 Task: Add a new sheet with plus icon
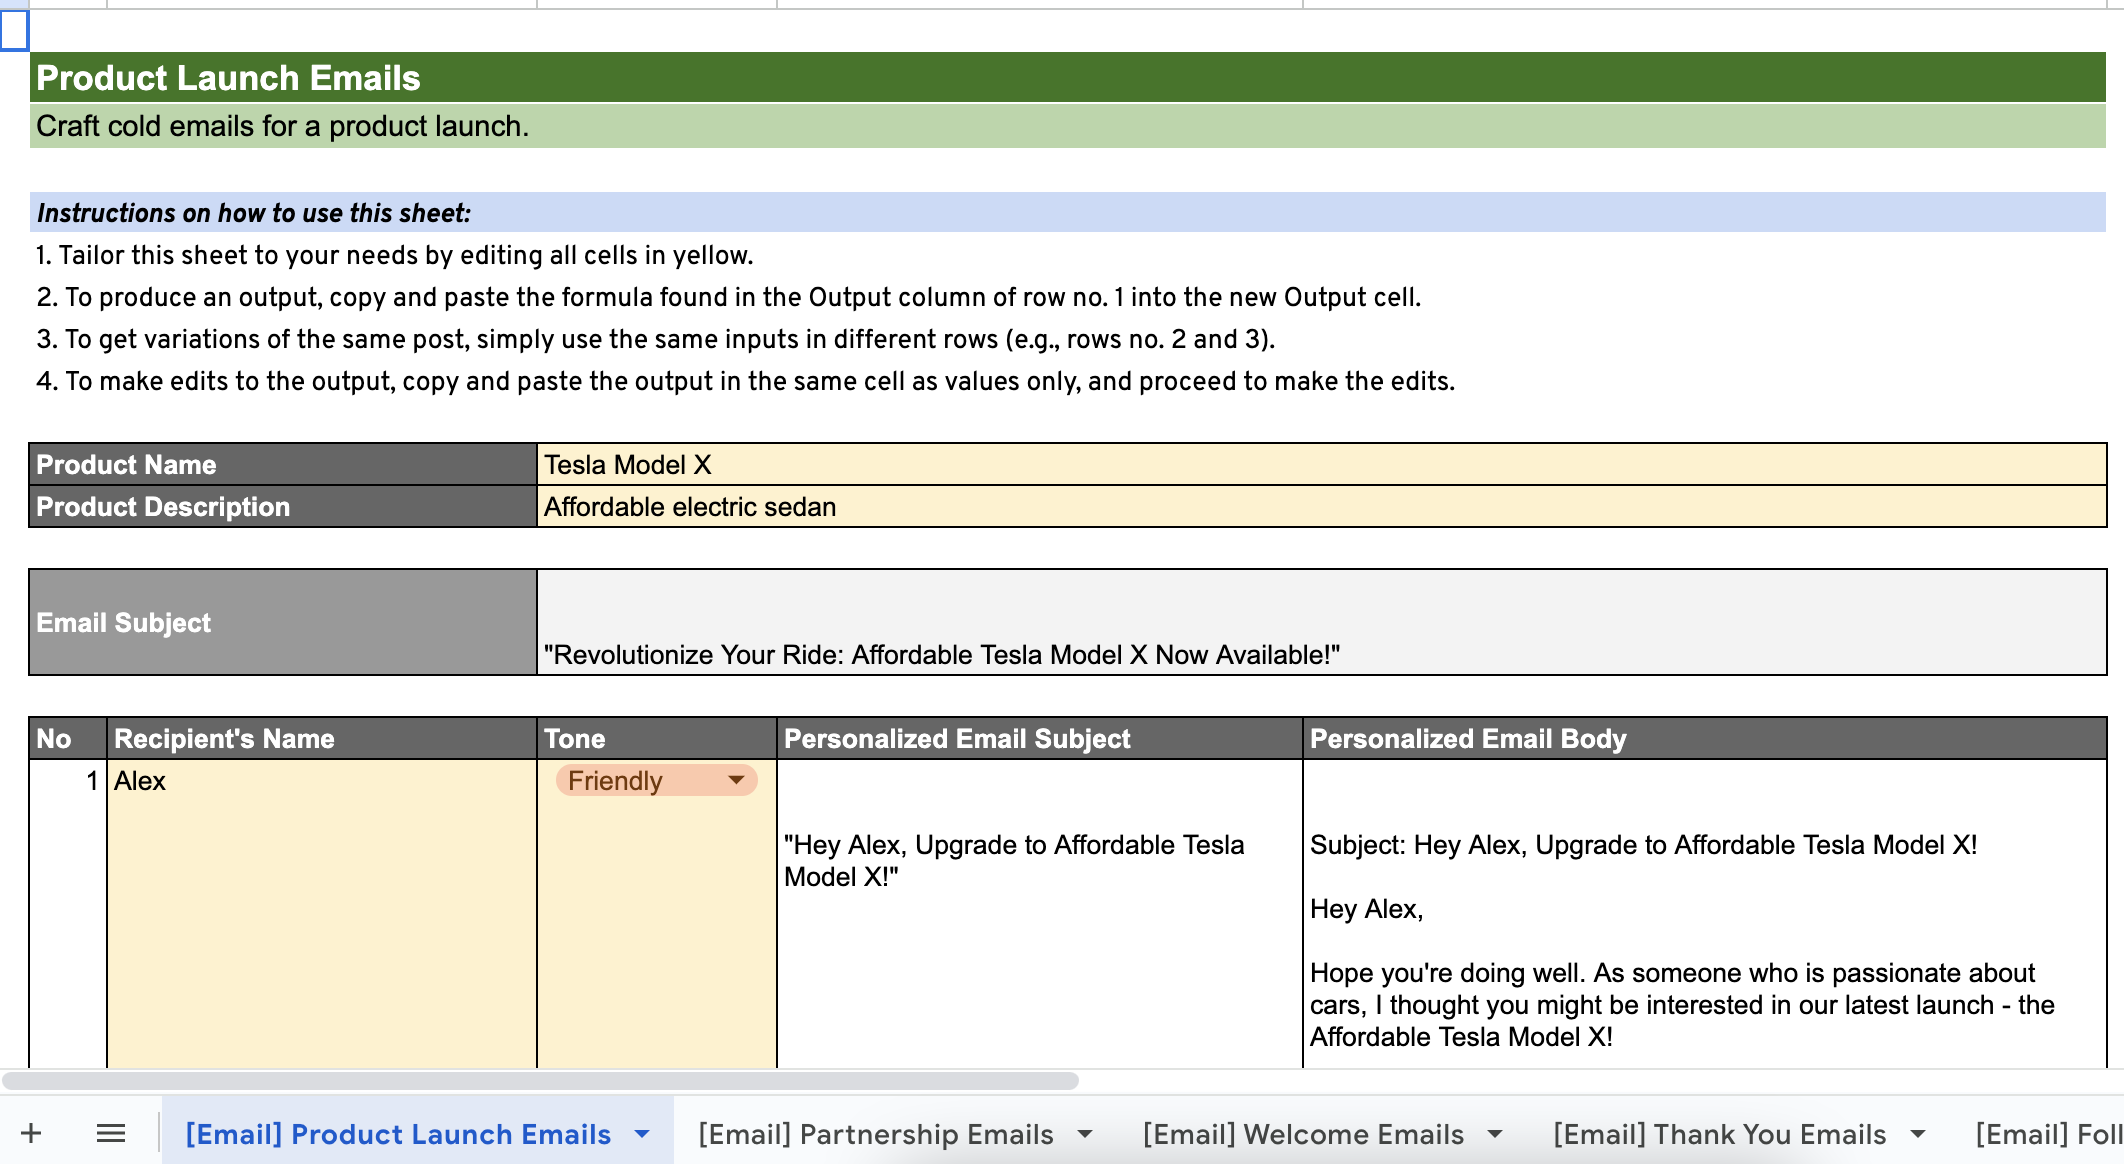pos(31,1133)
